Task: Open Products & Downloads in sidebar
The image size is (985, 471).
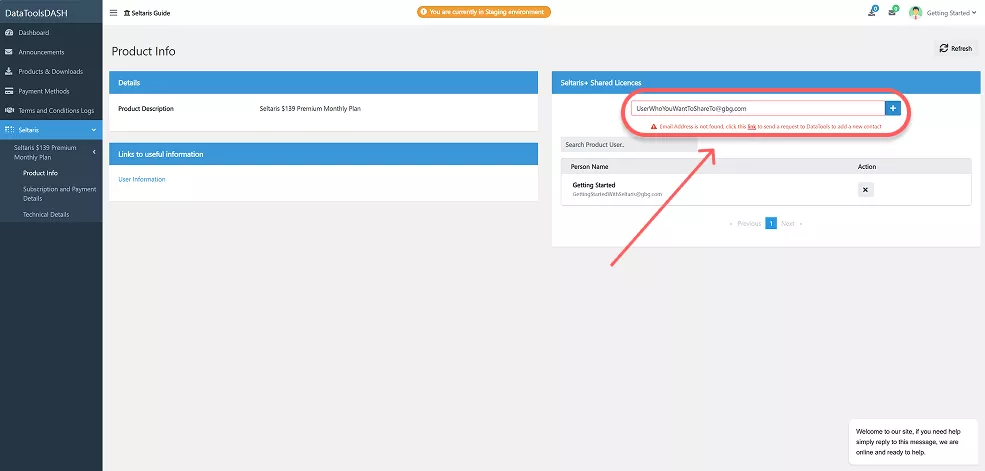Action: point(51,72)
